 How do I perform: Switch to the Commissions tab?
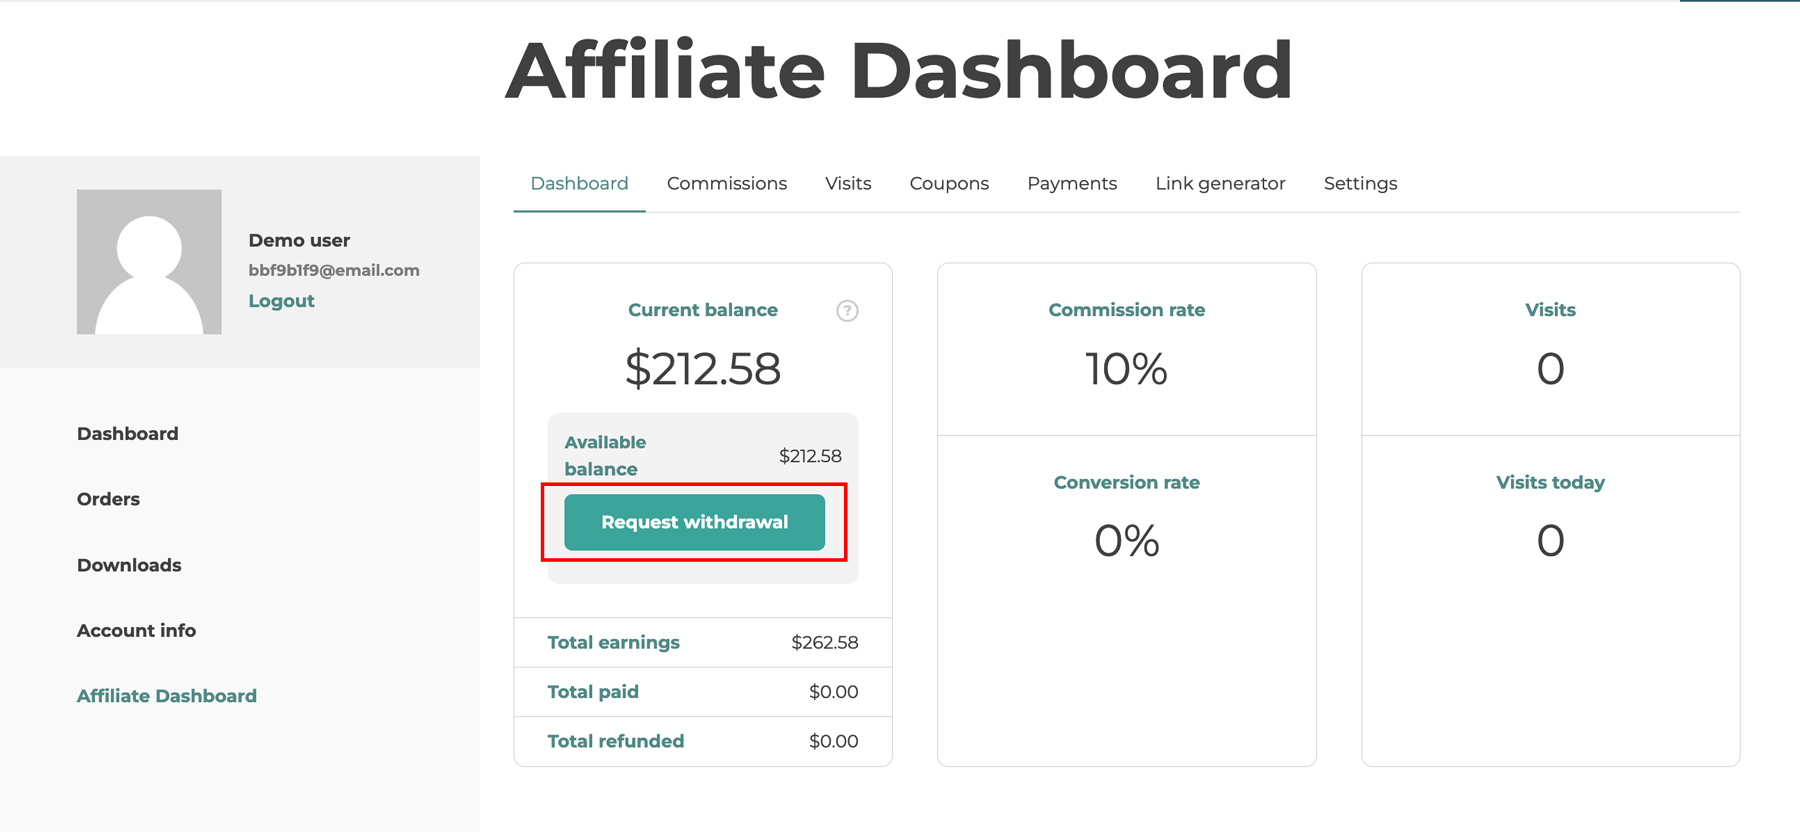point(727,184)
